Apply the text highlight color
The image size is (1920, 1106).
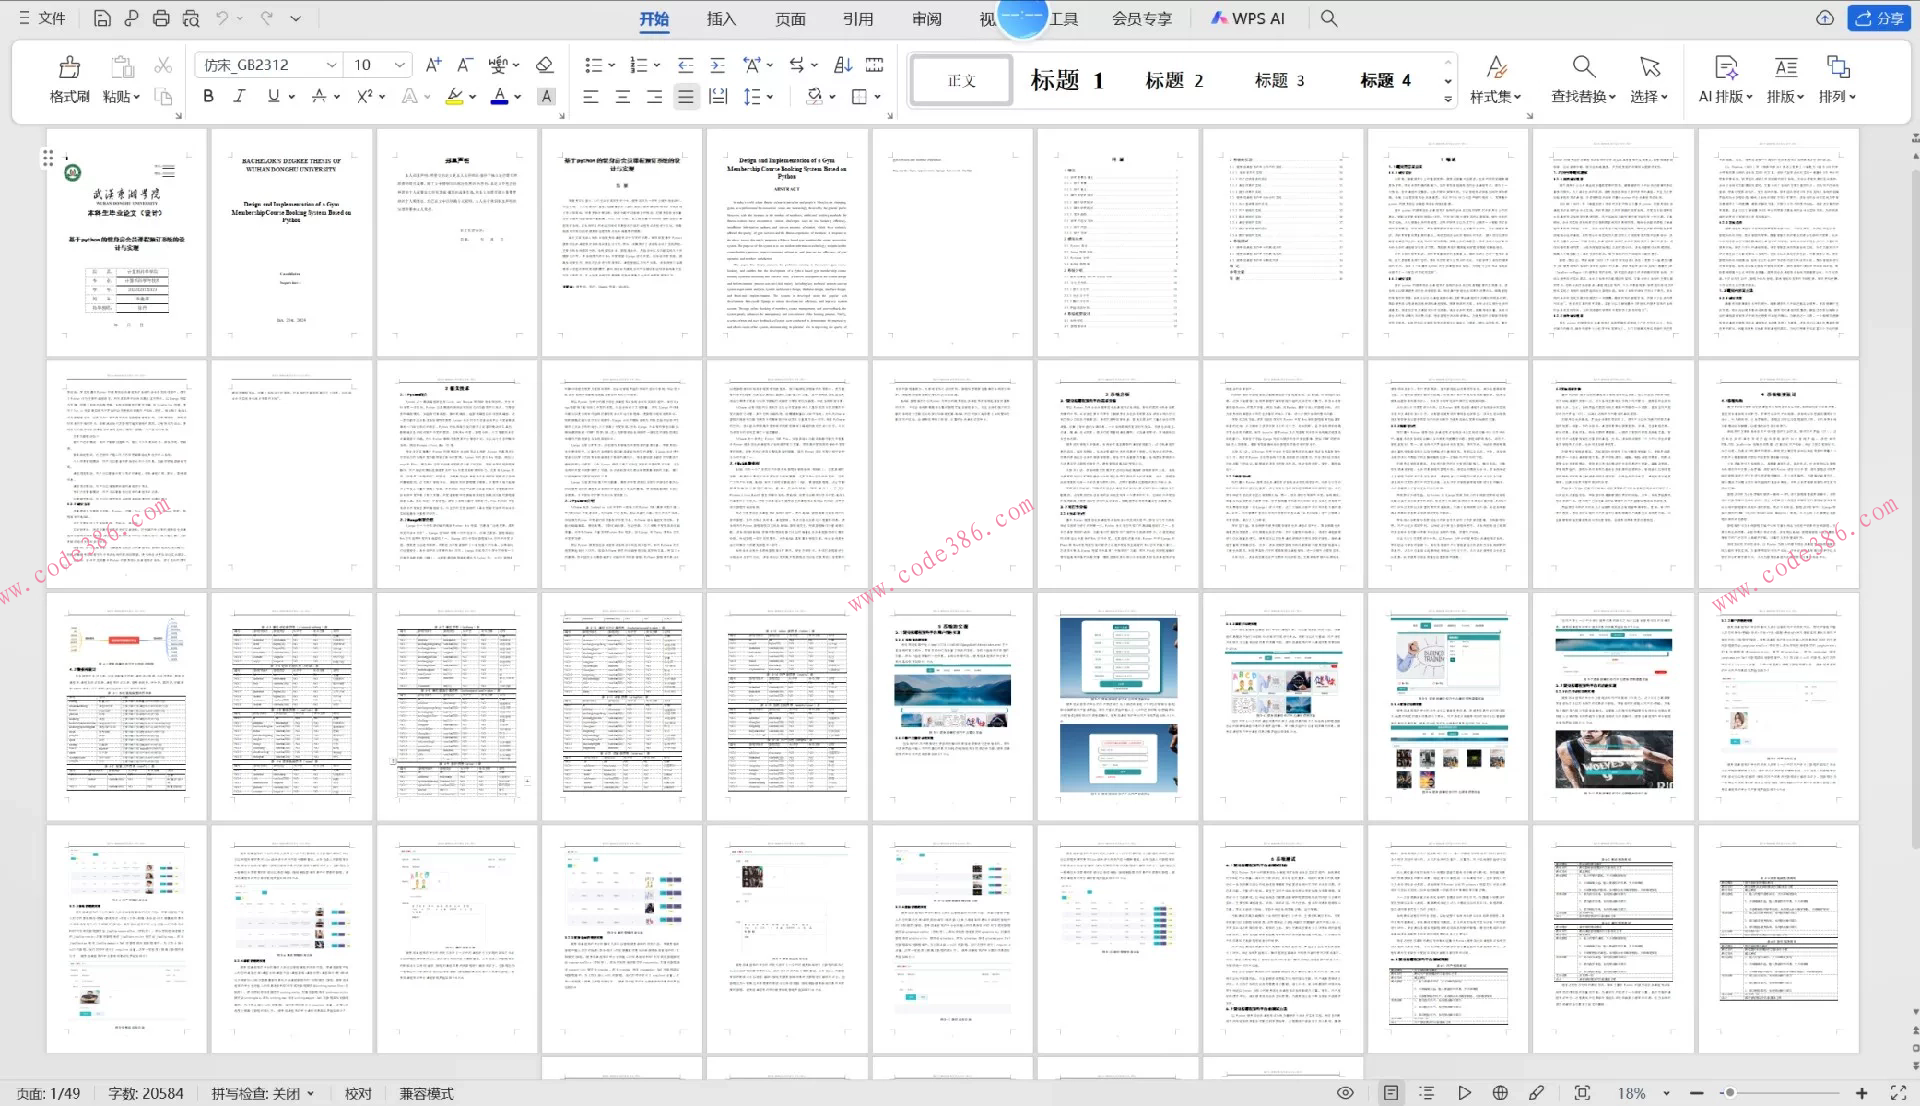pyautogui.click(x=455, y=97)
